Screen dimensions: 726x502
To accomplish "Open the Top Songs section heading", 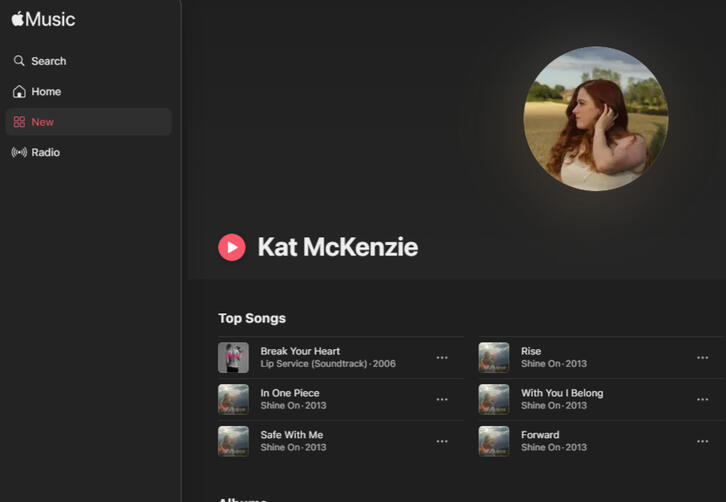I will pos(252,318).
